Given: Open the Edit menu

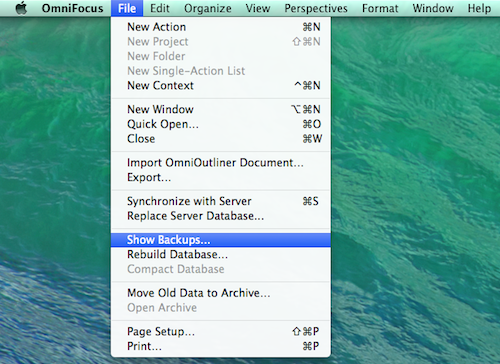Looking at the screenshot, I should pos(160,8).
